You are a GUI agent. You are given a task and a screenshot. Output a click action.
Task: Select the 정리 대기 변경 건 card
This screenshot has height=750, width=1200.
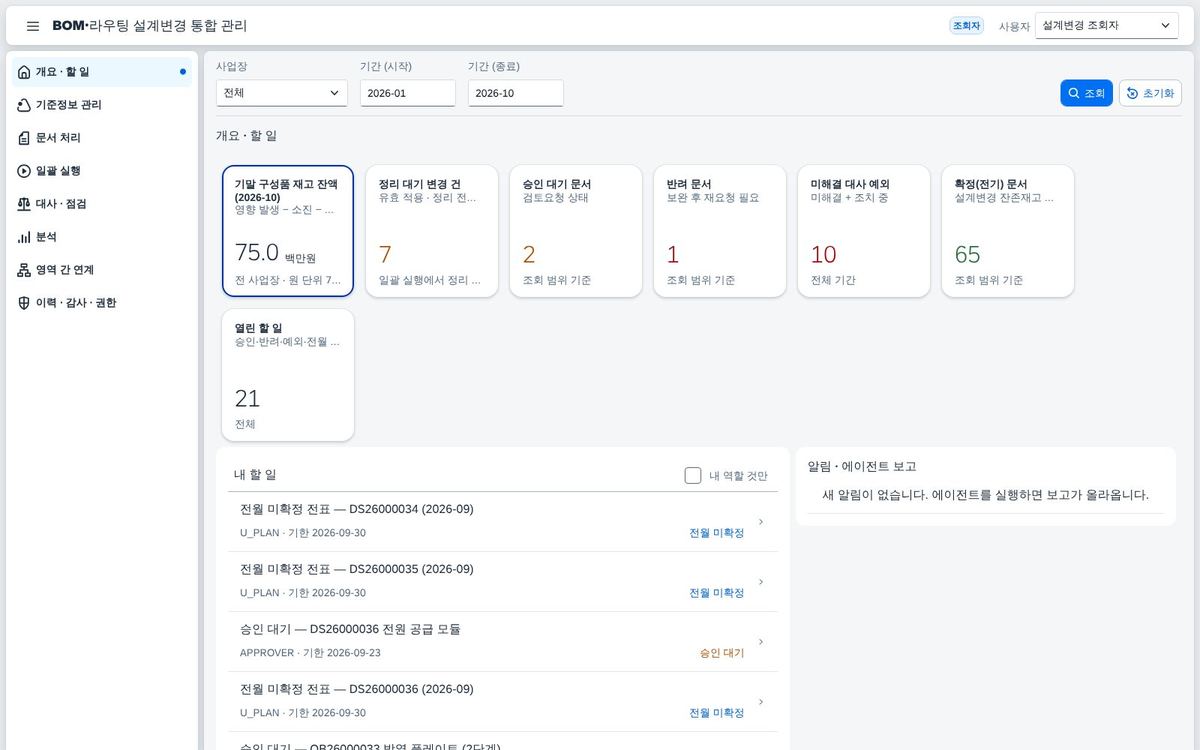click(x=432, y=231)
